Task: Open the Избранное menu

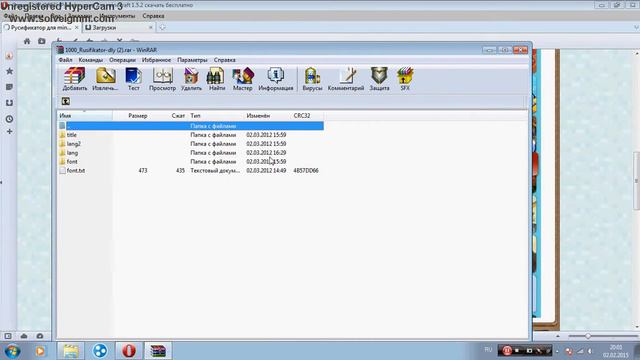Action: pyautogui.click(x=156, y=60)
